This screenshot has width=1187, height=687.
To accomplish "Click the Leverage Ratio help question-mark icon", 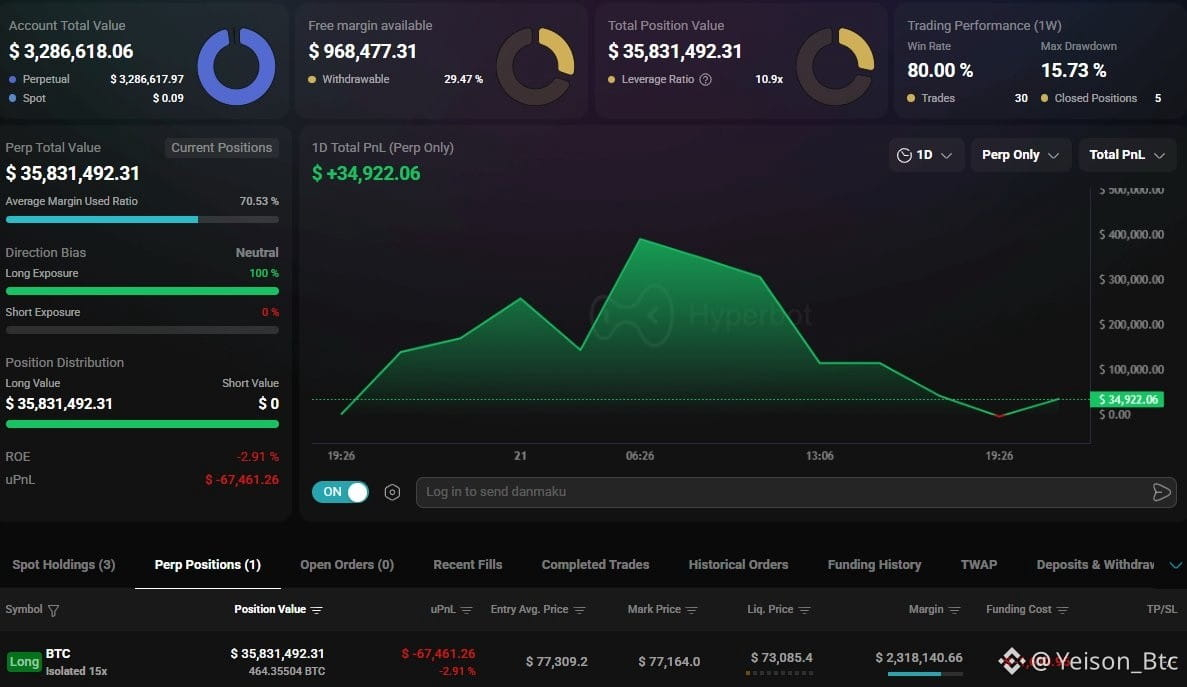I will [706, 79].
